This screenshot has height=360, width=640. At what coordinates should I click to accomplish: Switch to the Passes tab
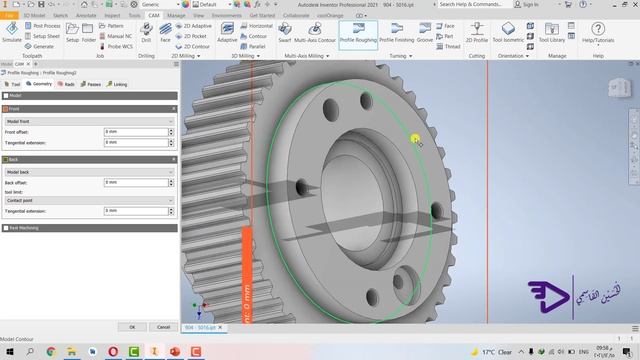91,84
